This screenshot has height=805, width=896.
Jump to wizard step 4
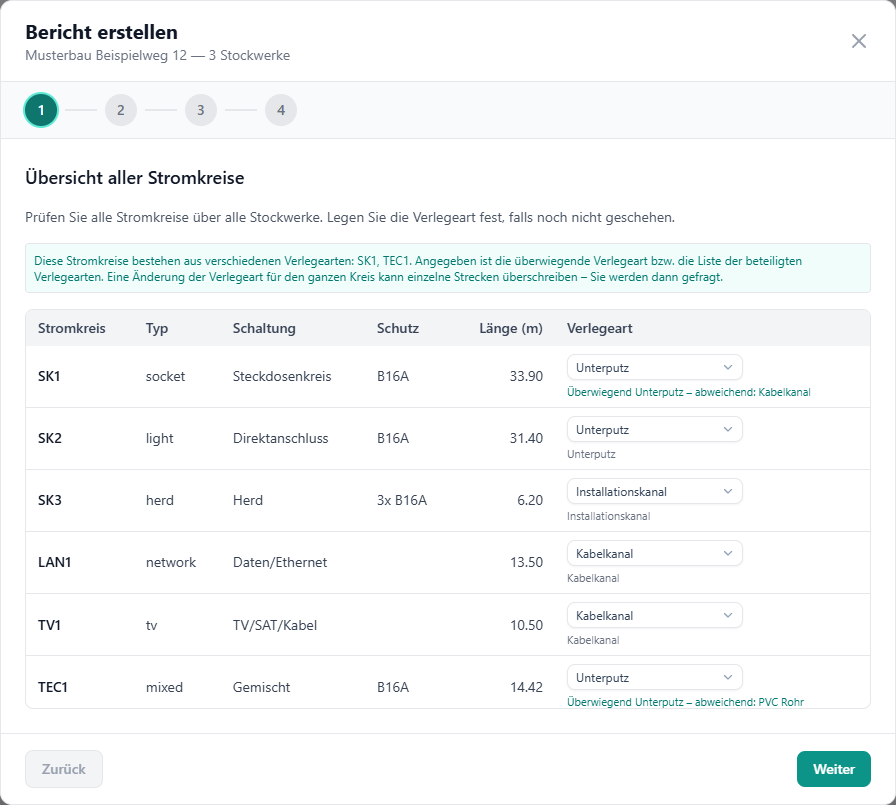(x=281, y=110)
